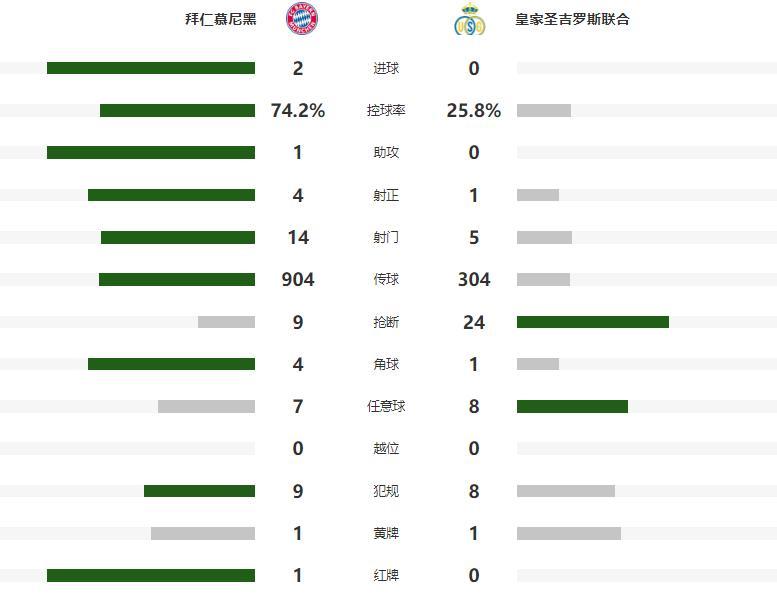This screenshot has height=612, width=777.
Task: Click Bayern's green shots bar in 射门 row
Action: 178,238
